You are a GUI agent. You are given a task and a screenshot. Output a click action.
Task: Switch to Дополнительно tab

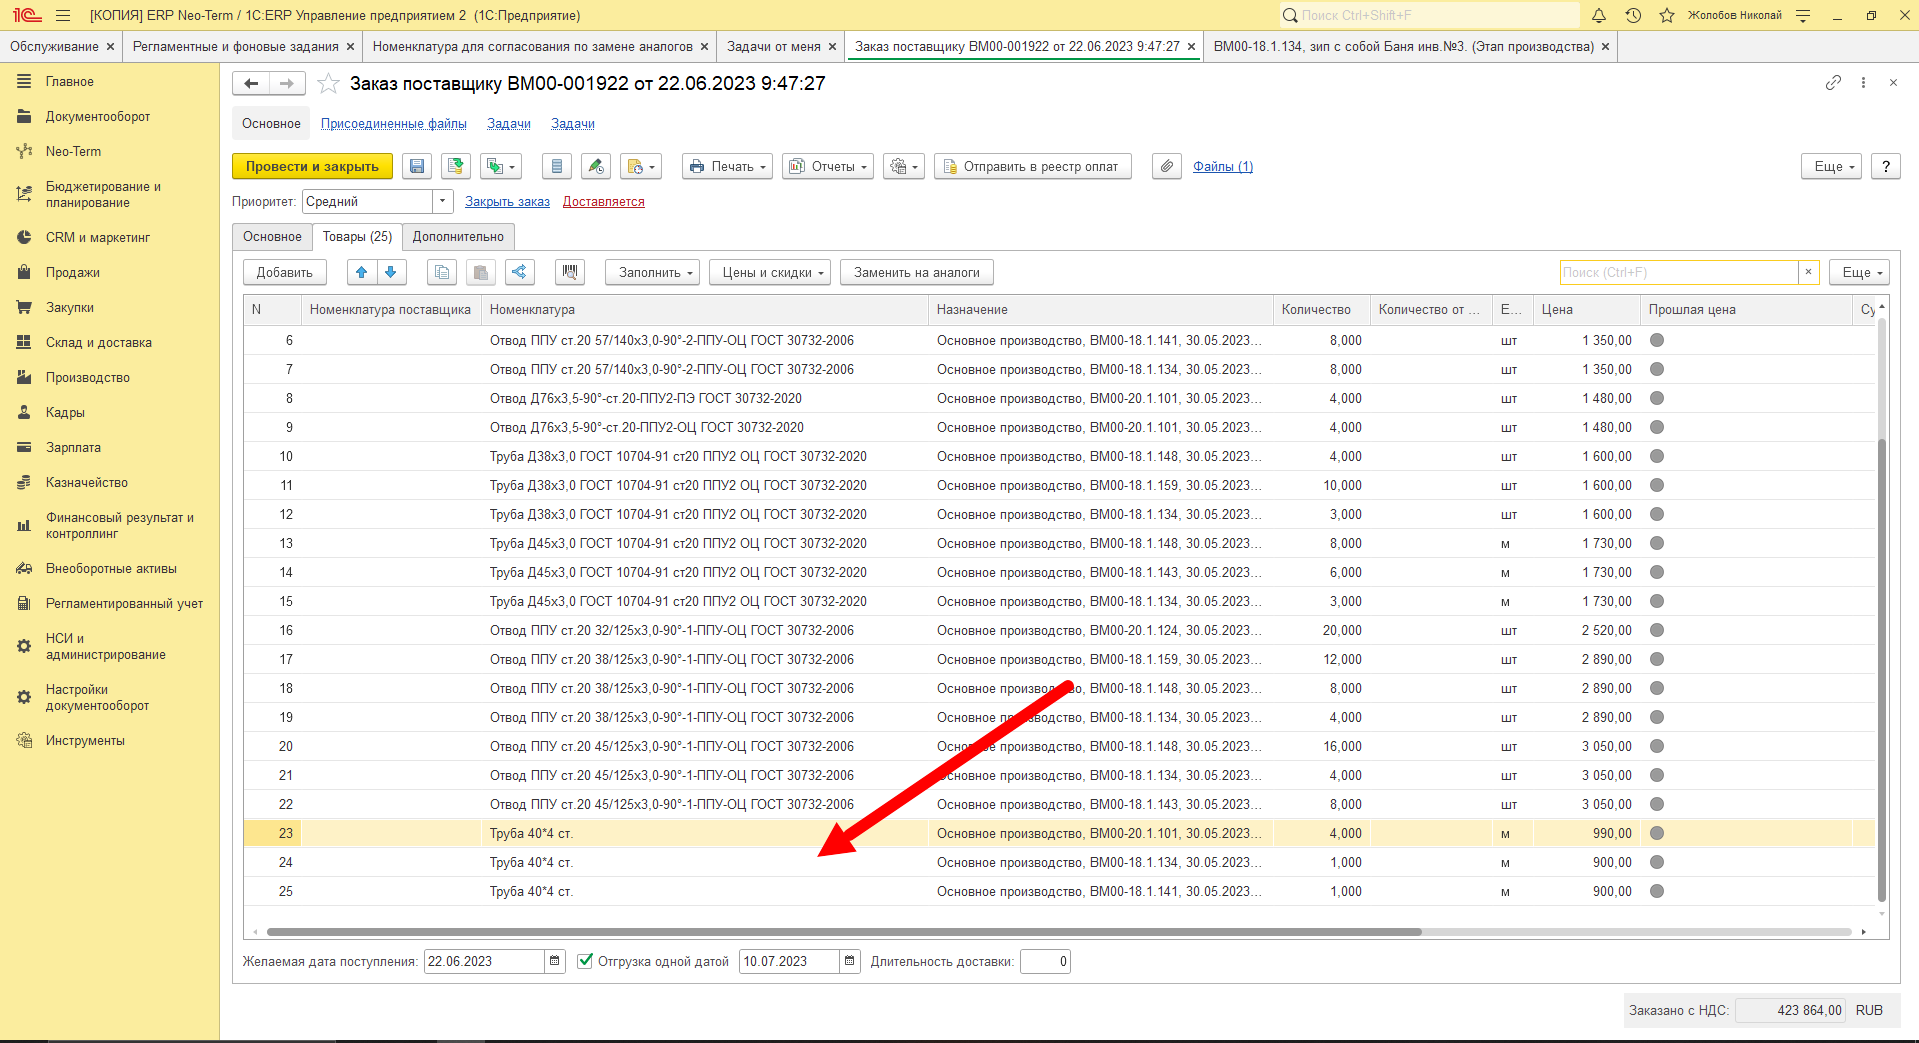pos(458,237)
